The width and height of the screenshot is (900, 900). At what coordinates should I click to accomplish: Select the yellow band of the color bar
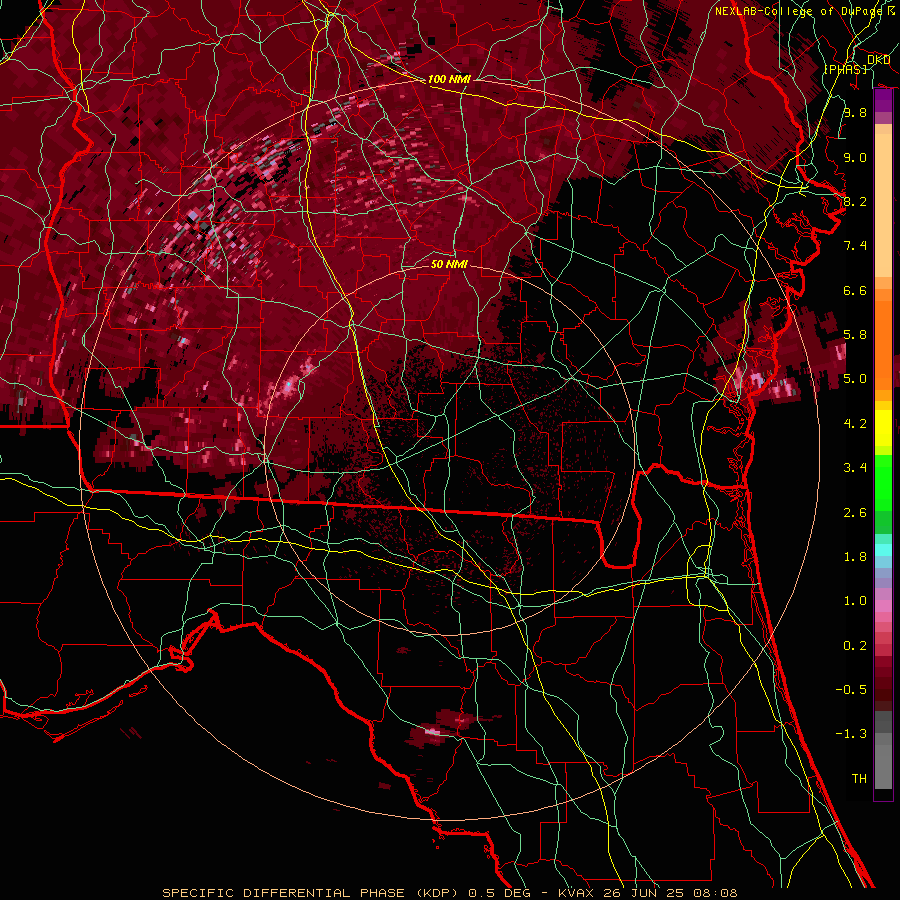[883, 428]
